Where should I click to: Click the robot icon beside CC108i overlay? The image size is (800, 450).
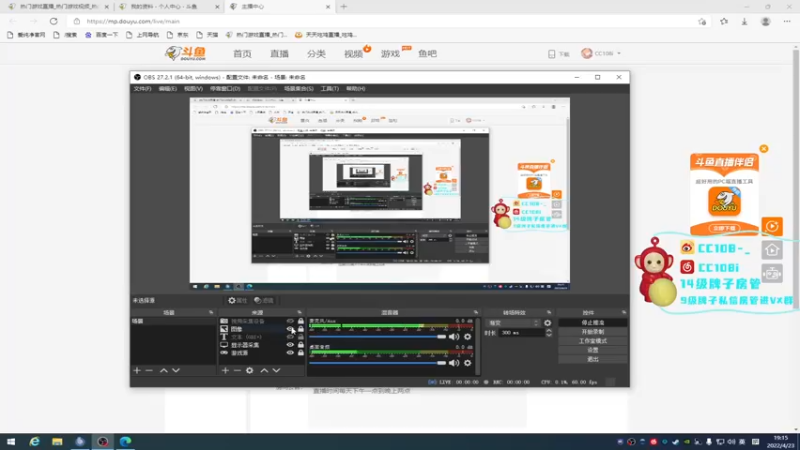pos(772,273)
